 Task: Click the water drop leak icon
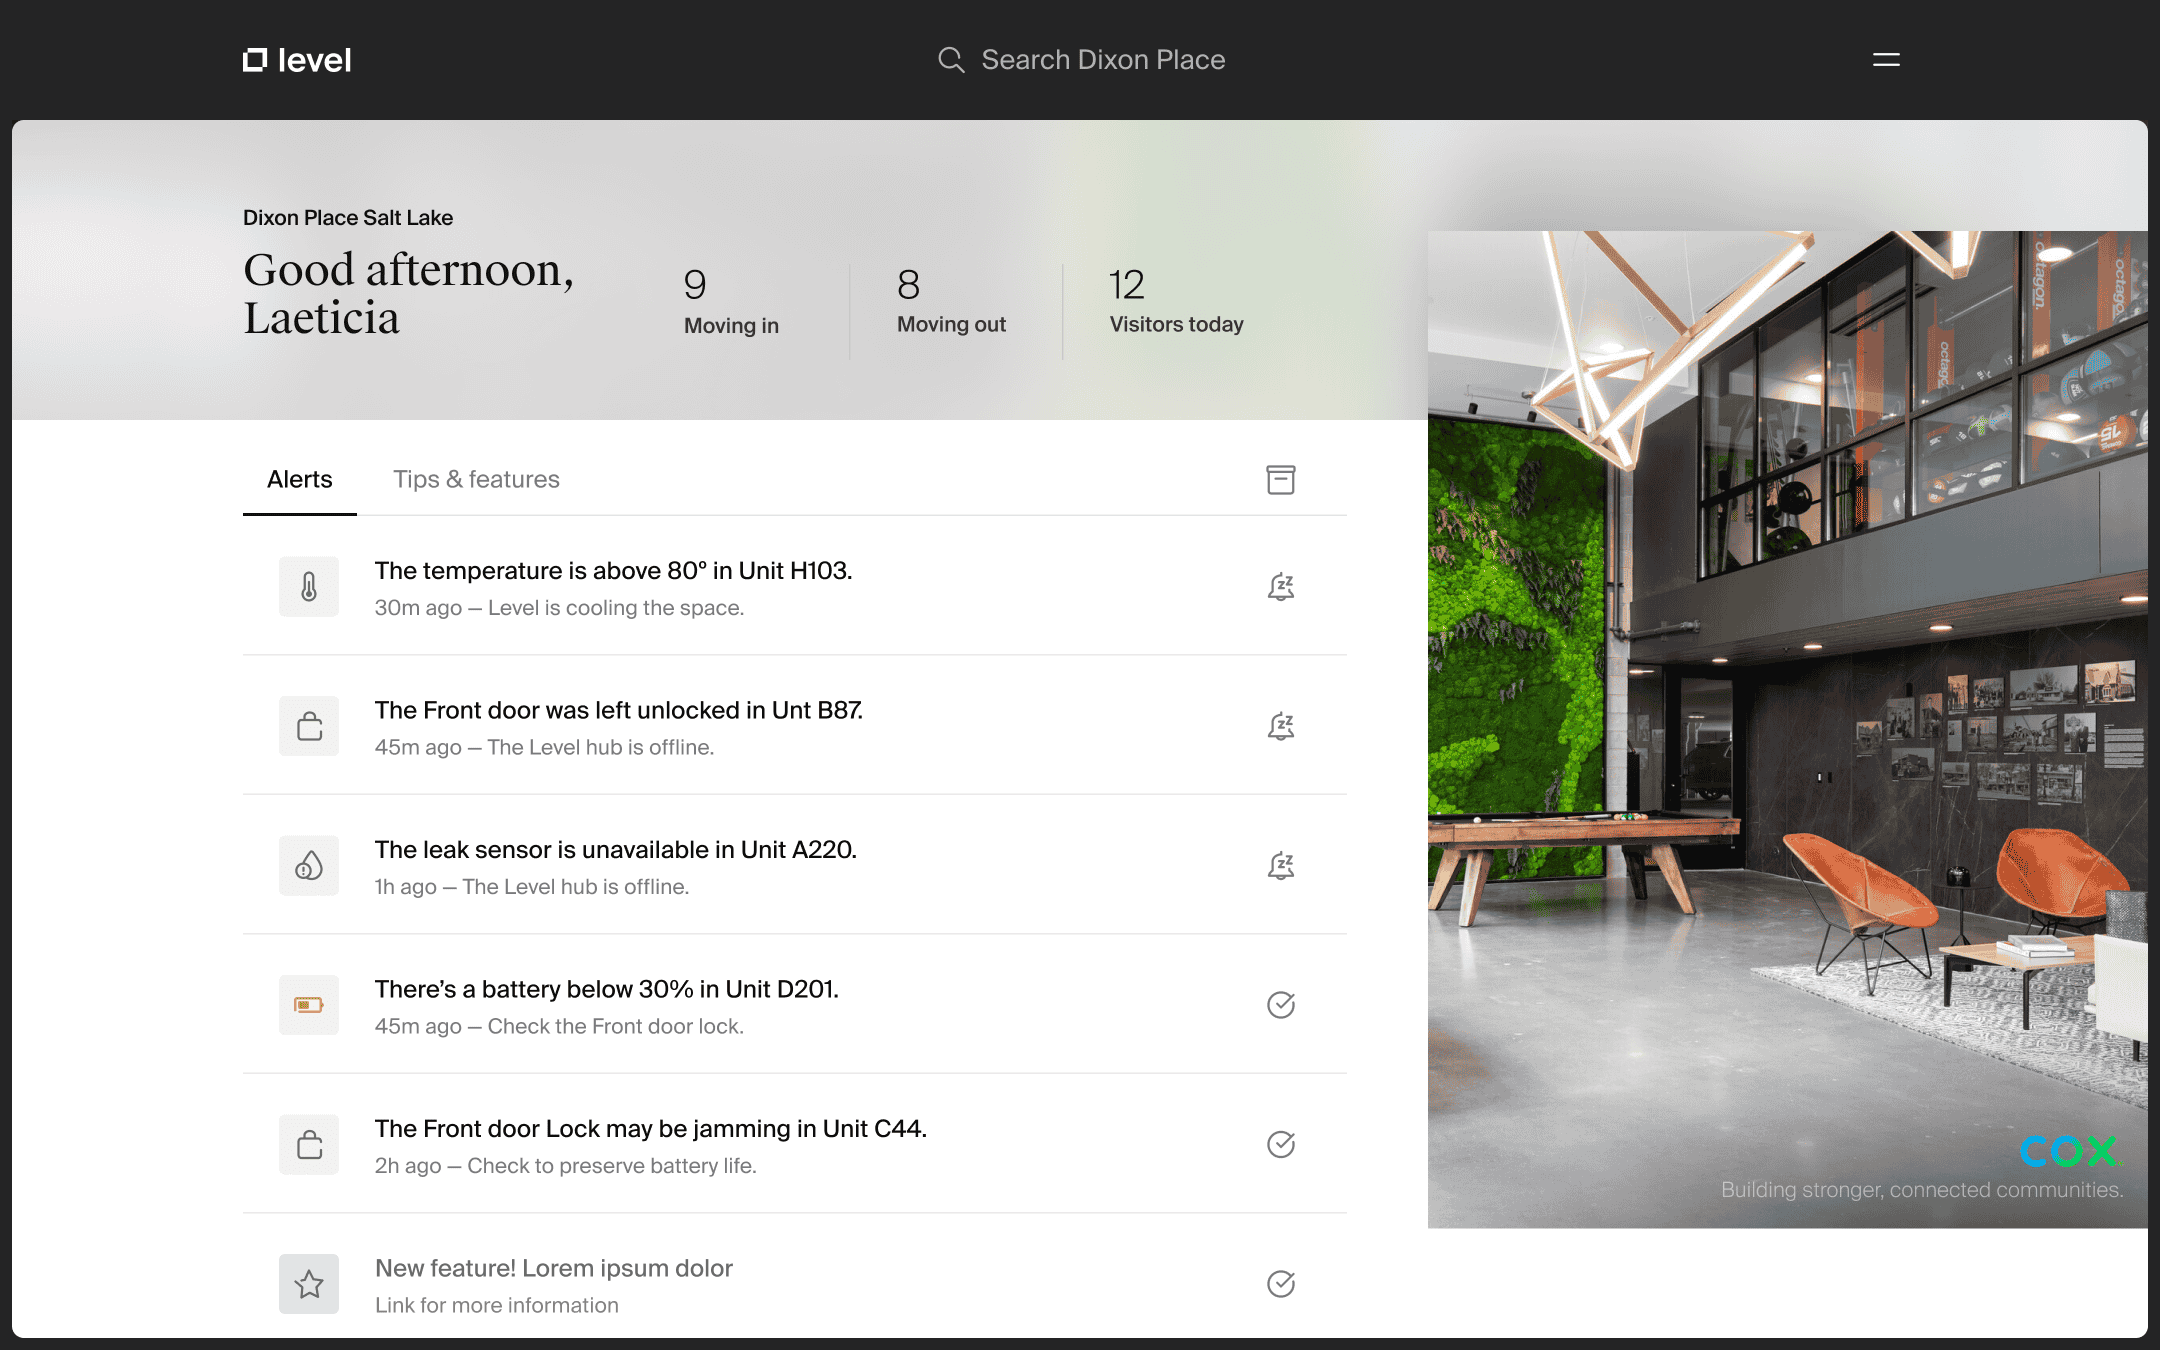coord(309,866)
